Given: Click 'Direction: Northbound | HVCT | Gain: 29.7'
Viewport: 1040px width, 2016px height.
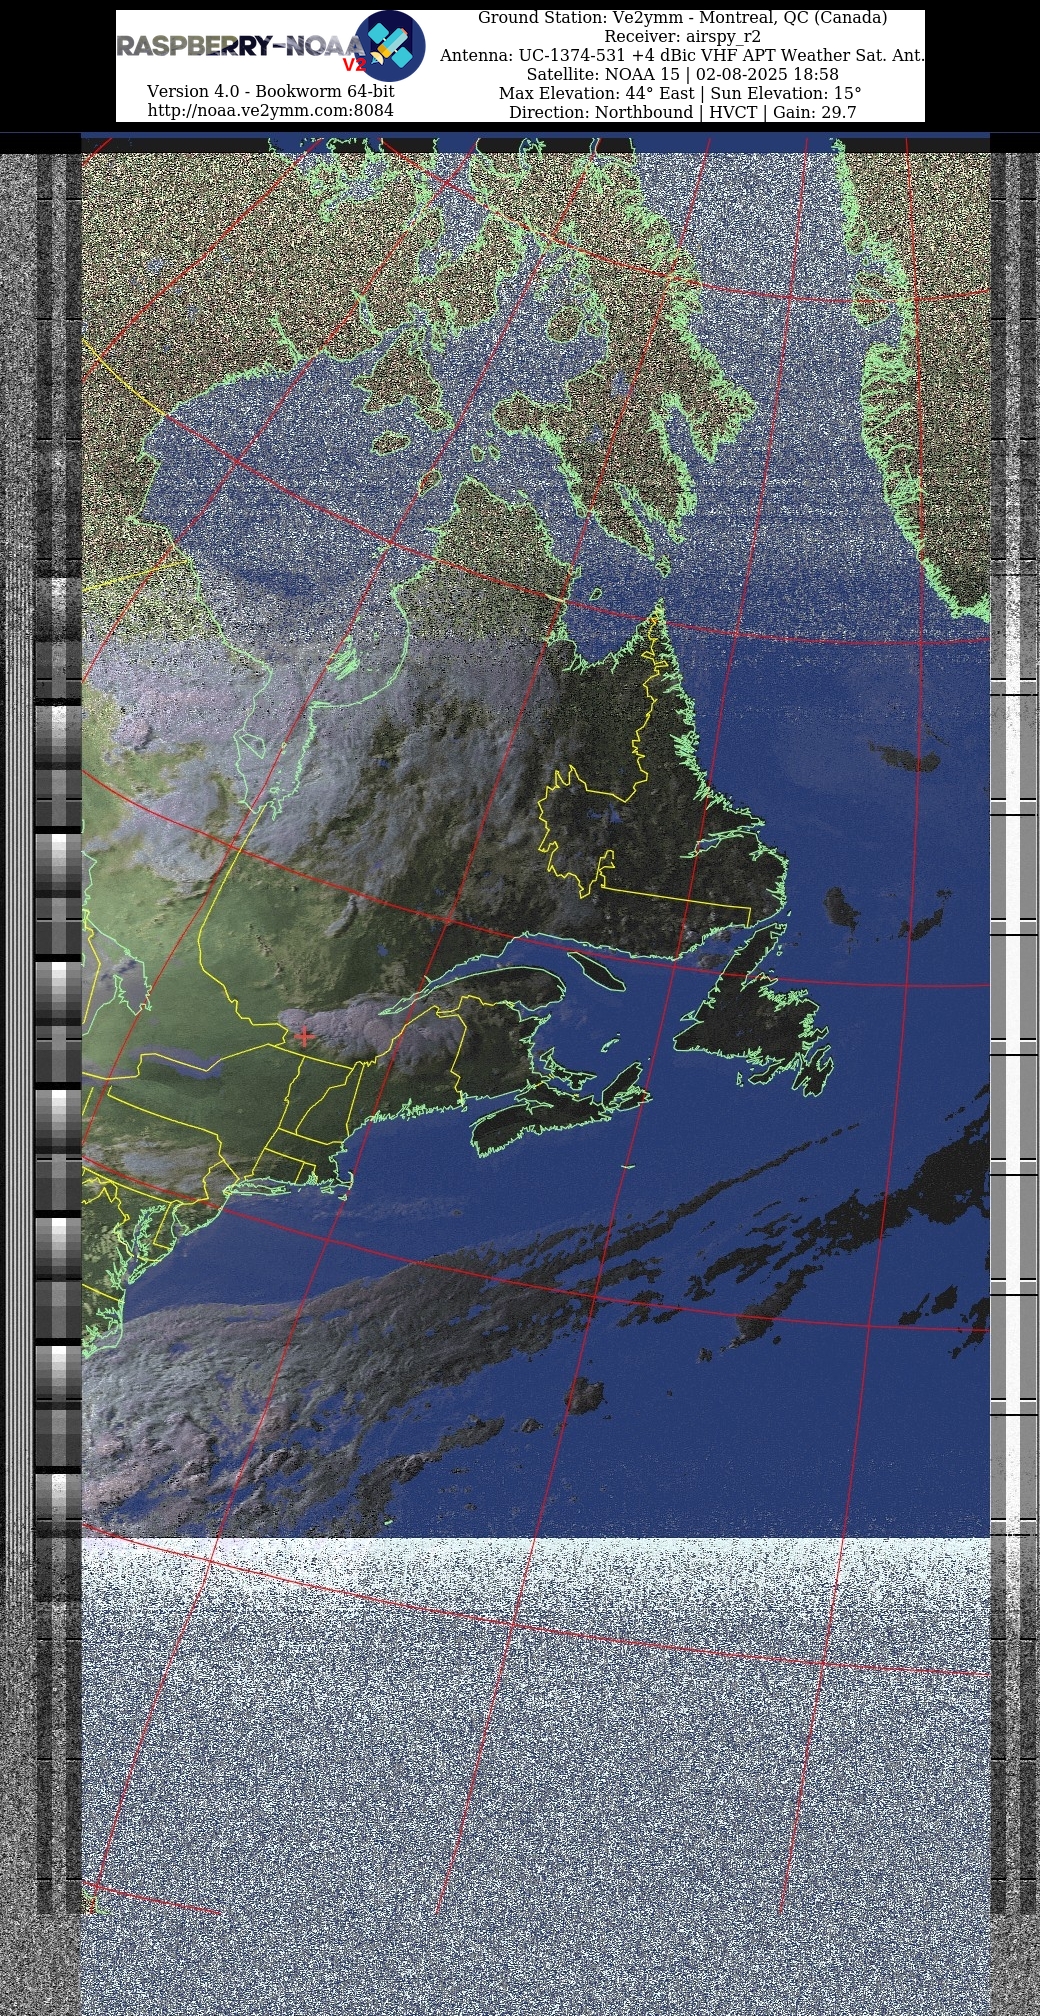Looking at the screenshot, I should (x=682, y=113).
